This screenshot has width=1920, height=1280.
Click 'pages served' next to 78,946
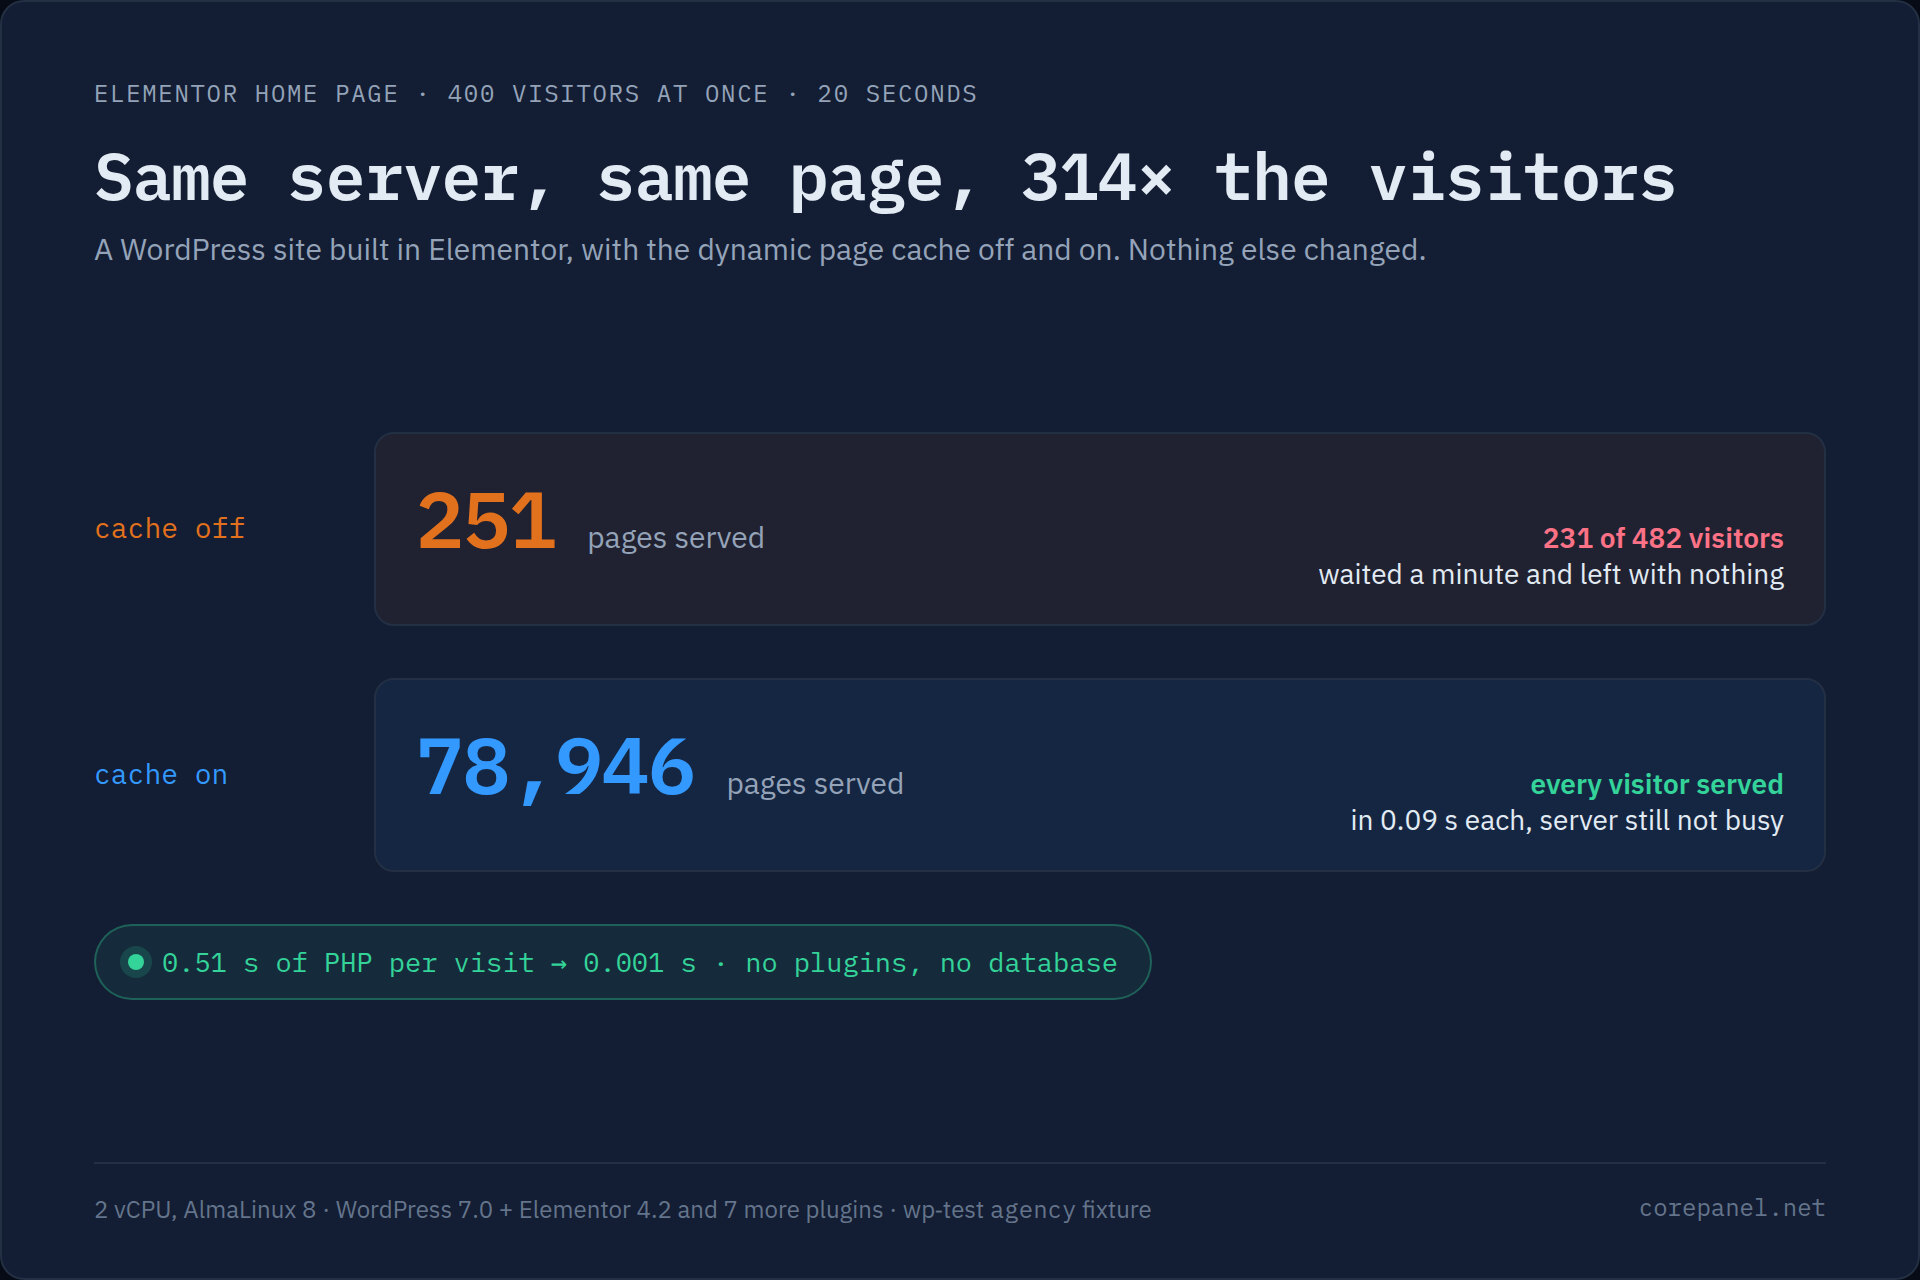(x=815, y=784)
